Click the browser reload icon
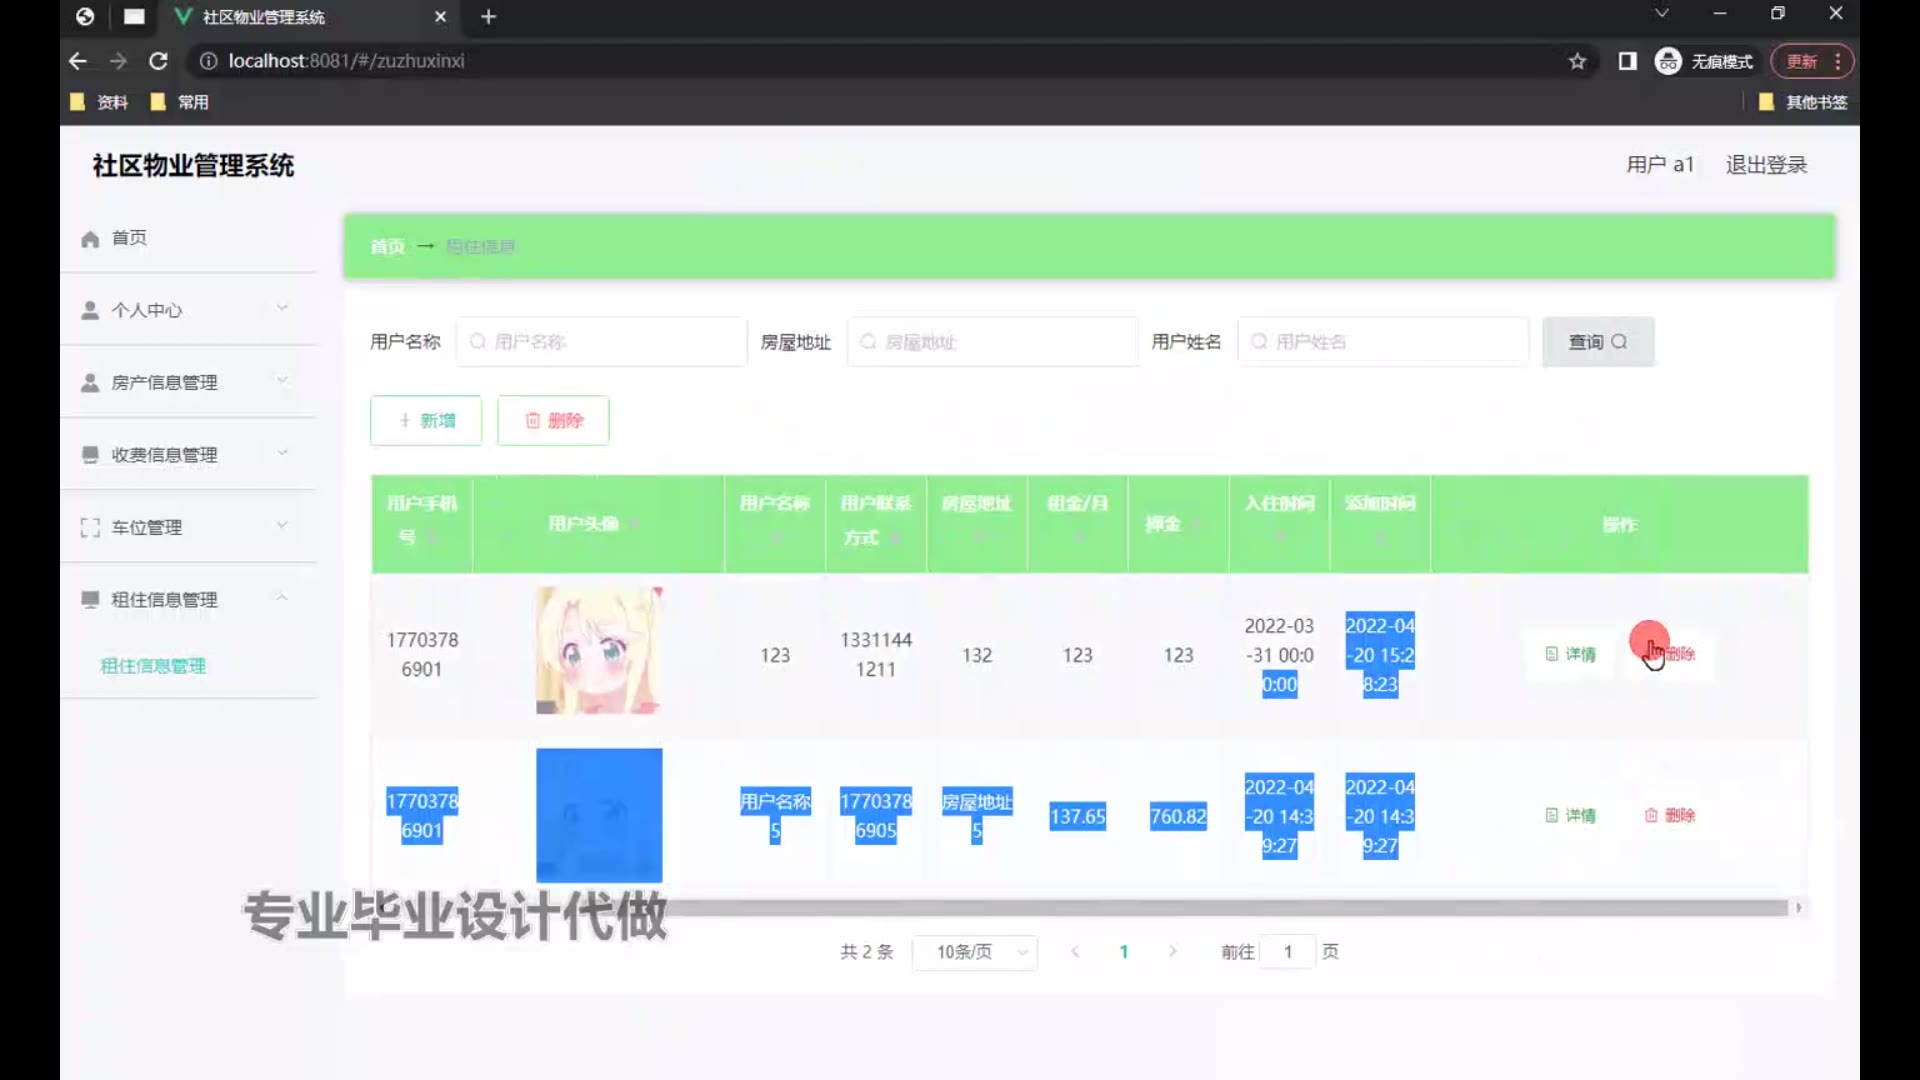Image resolution: width=1920 pixels, height=1080 pixels. (x=158, y=61)
